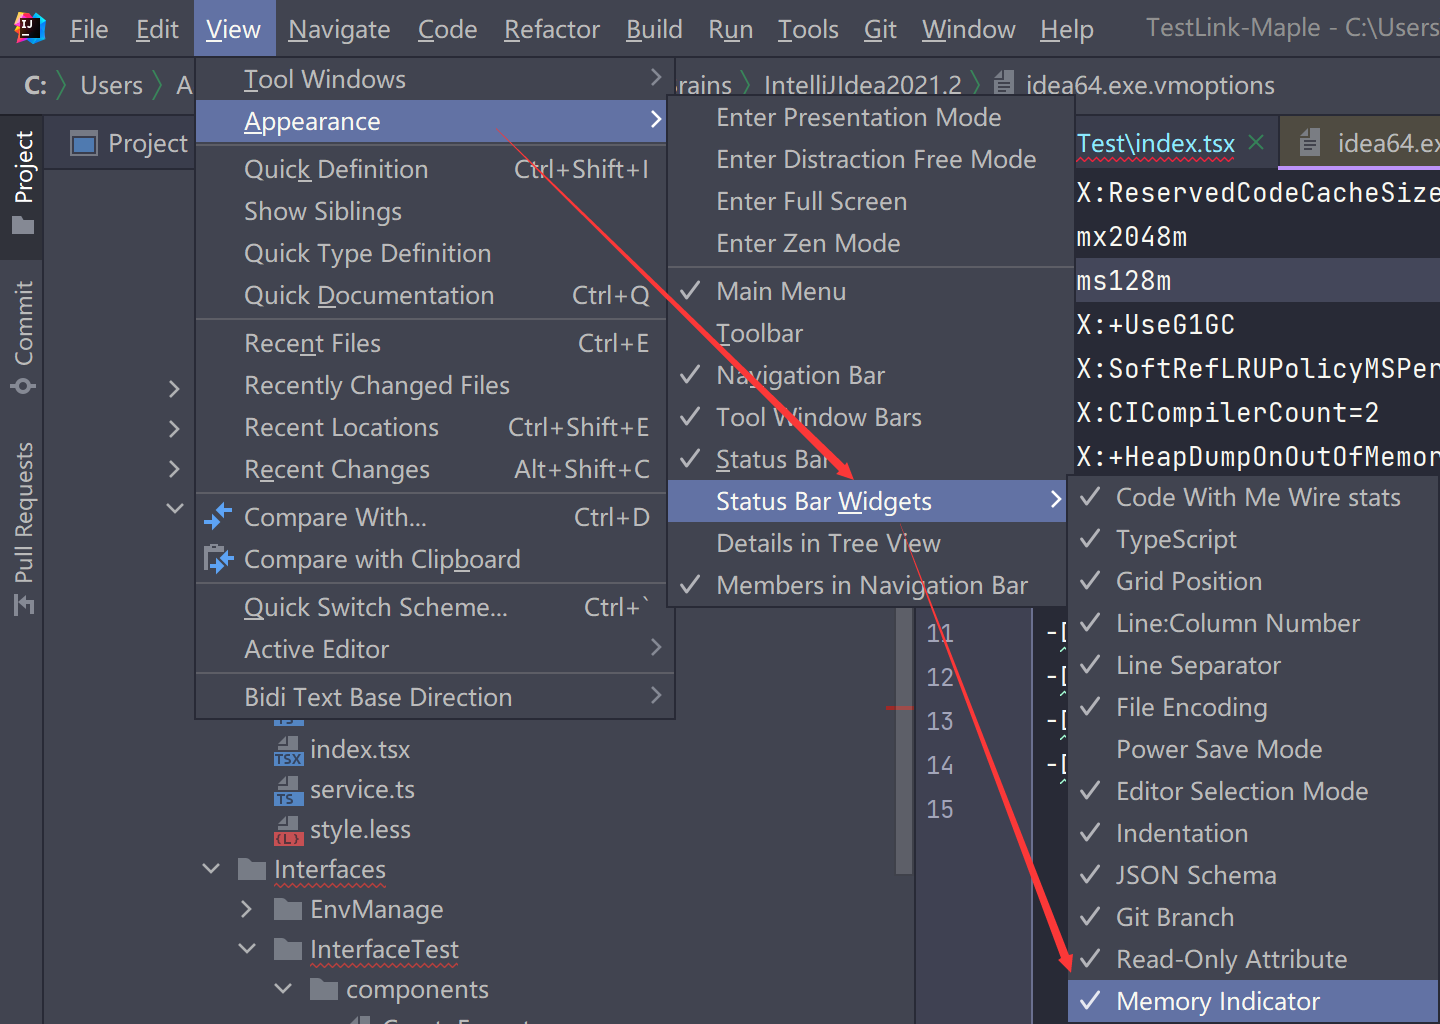
Task: Expand the EnvManage folder
Action: click(247, 909)
